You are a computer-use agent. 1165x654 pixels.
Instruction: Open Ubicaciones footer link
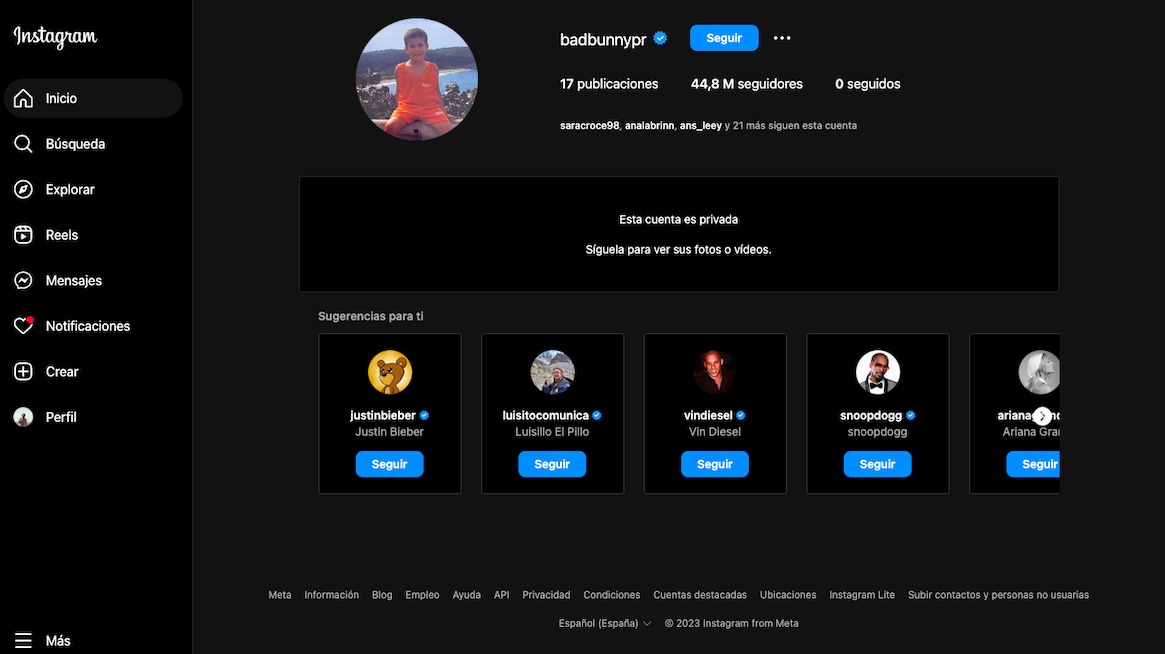[788, 595]
